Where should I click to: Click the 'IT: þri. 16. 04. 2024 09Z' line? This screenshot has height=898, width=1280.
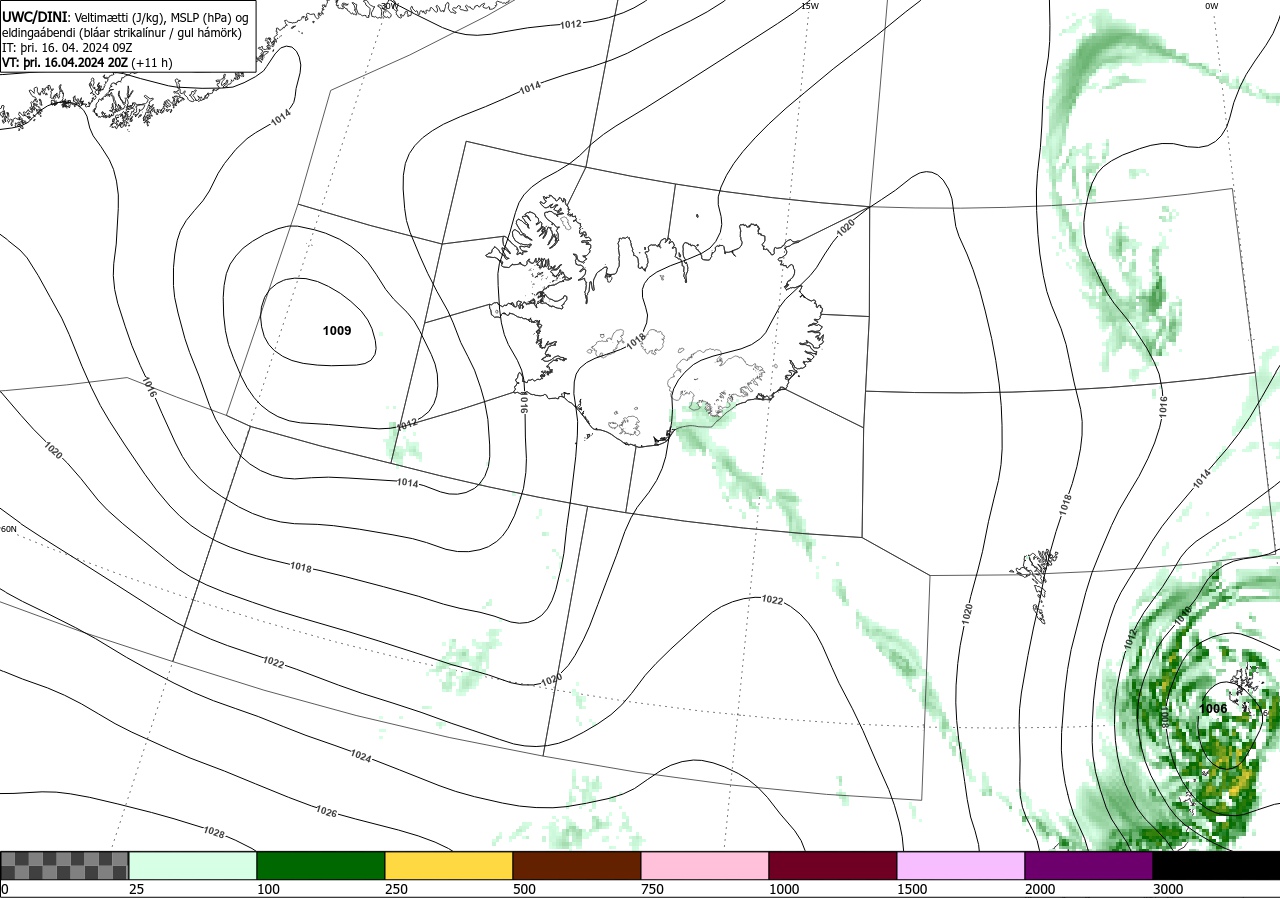(x=67, y=47)
